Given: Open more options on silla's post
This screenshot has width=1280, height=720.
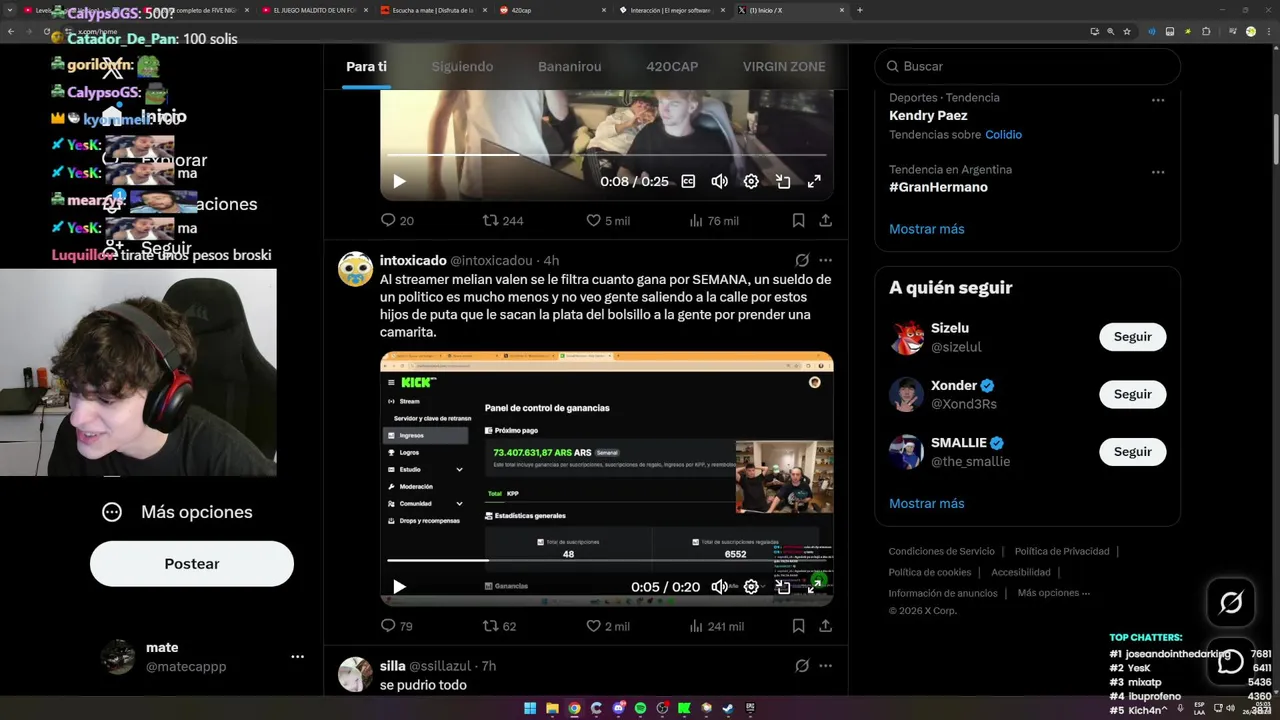Looking at the screenshot, I should (x=826, y=666).
